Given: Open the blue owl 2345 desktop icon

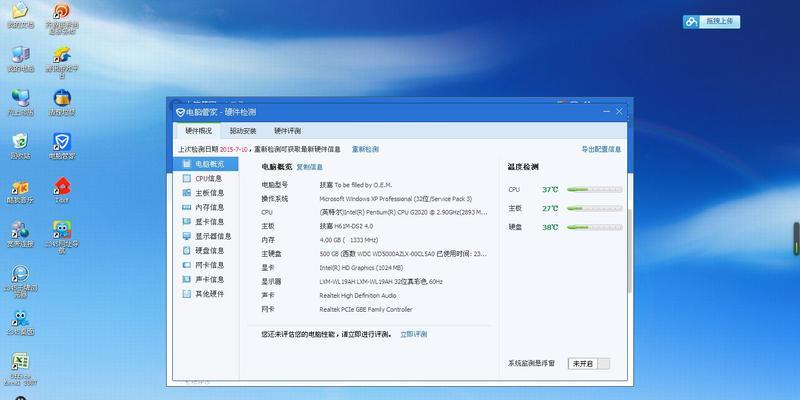Looking at the screenshot, I should (20, 322).
